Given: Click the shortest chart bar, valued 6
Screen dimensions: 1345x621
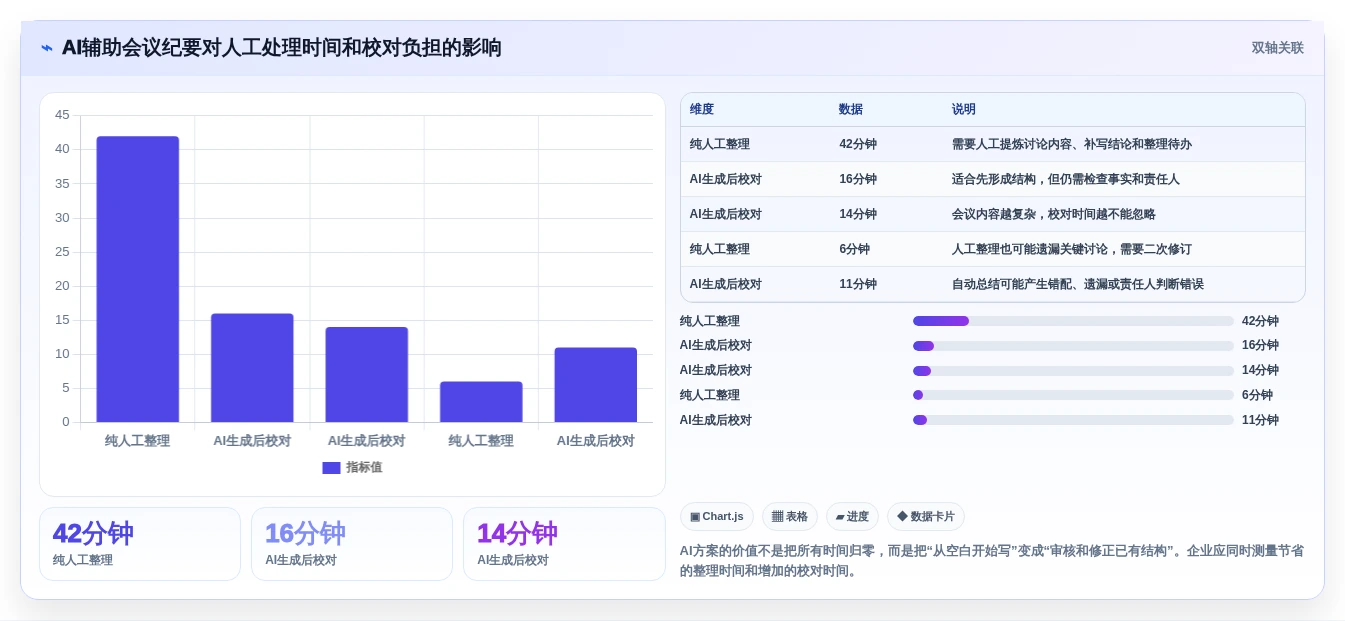Looking at the screenshot, I should pyautogui.click(x=481, y=402).
